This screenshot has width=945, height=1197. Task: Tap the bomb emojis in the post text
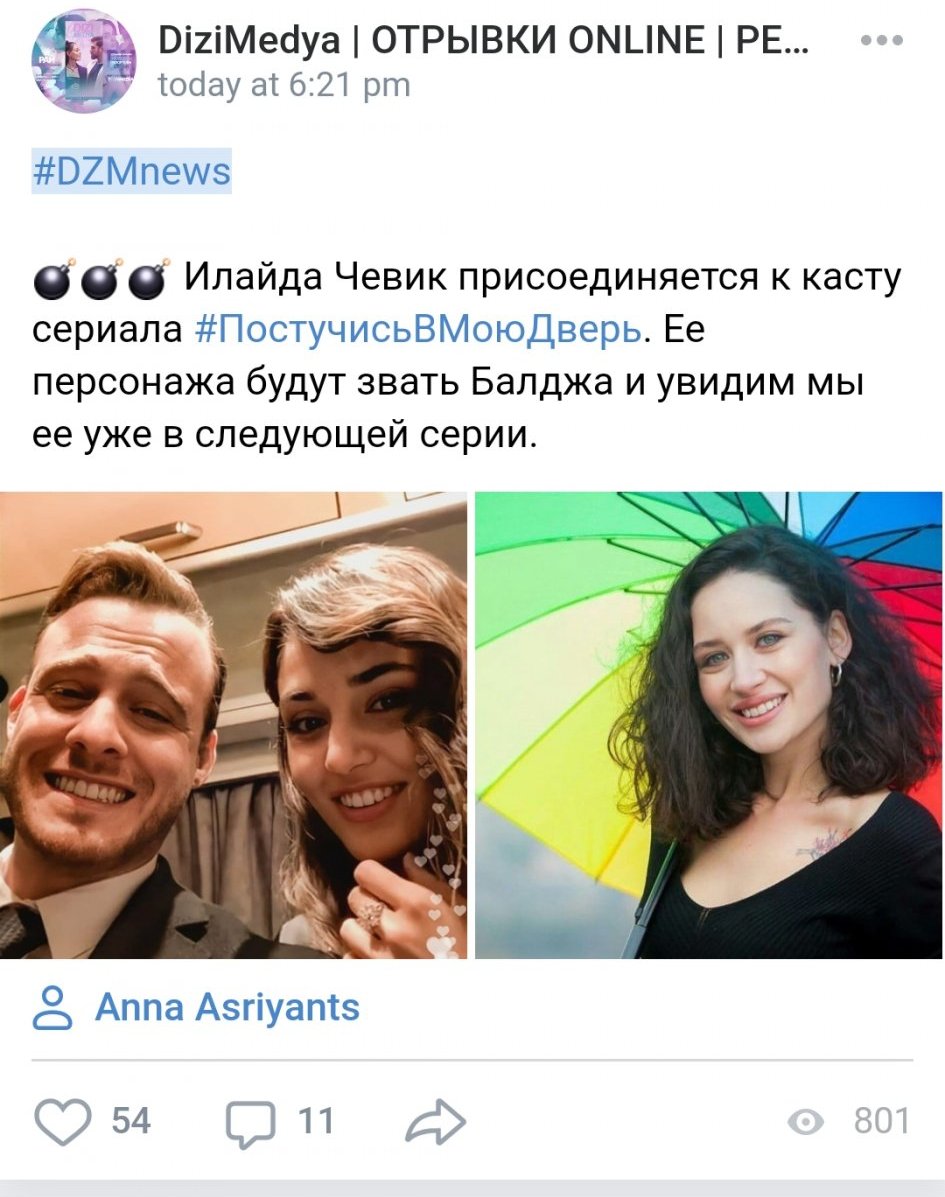coord(100,279)
